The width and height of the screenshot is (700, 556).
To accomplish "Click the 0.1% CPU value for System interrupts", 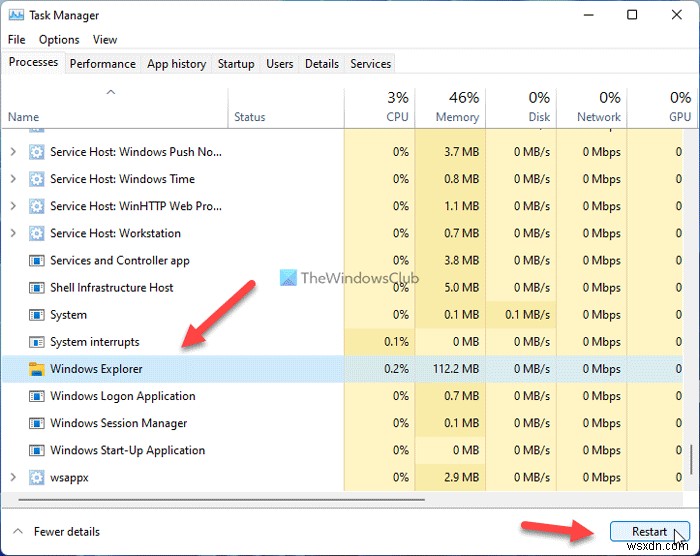I will click(x=396, y=342).
